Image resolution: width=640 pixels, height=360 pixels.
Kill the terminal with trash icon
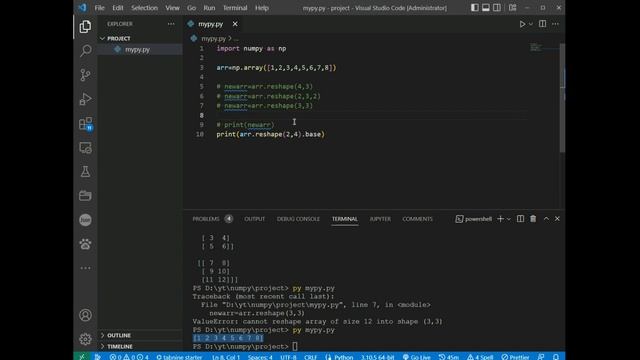pos(533,219)
